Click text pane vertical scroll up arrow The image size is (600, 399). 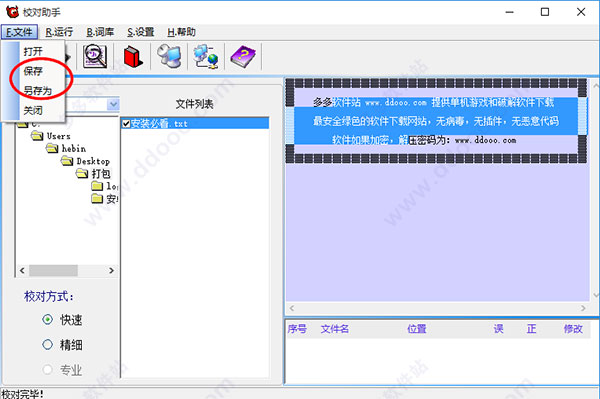click(x=595, y=86)
